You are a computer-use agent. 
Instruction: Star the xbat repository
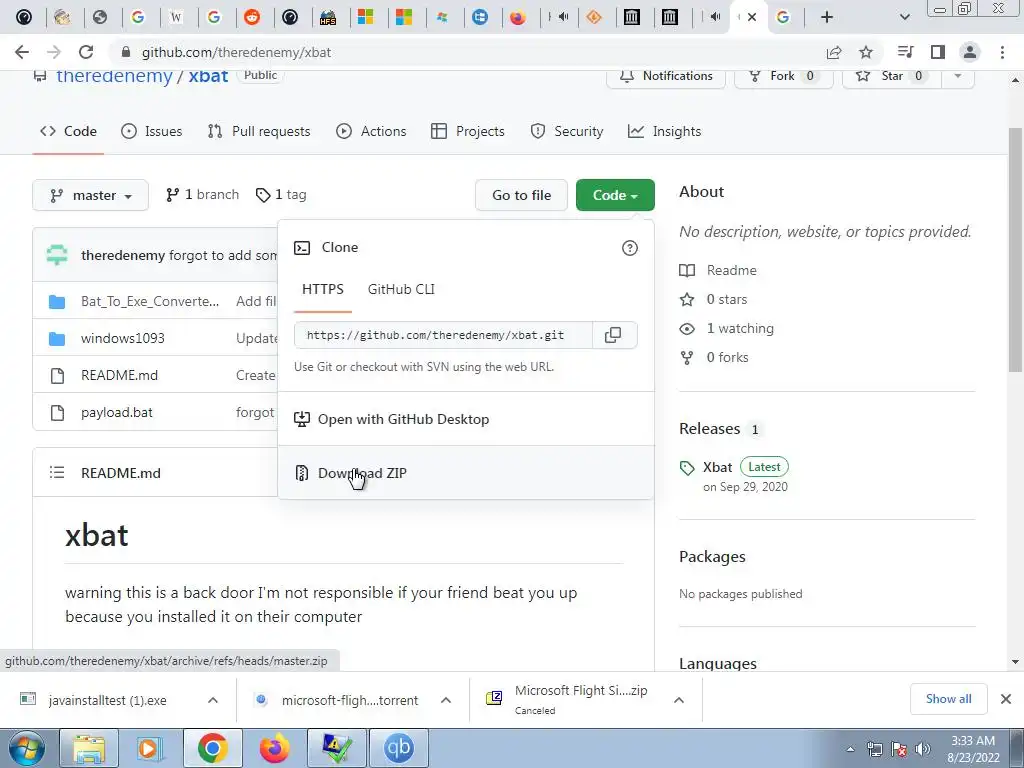tap(891, 76)
